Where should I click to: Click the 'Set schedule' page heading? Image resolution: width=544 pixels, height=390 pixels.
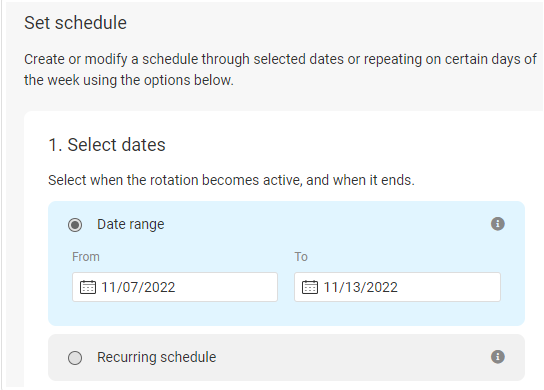point(75,23)
